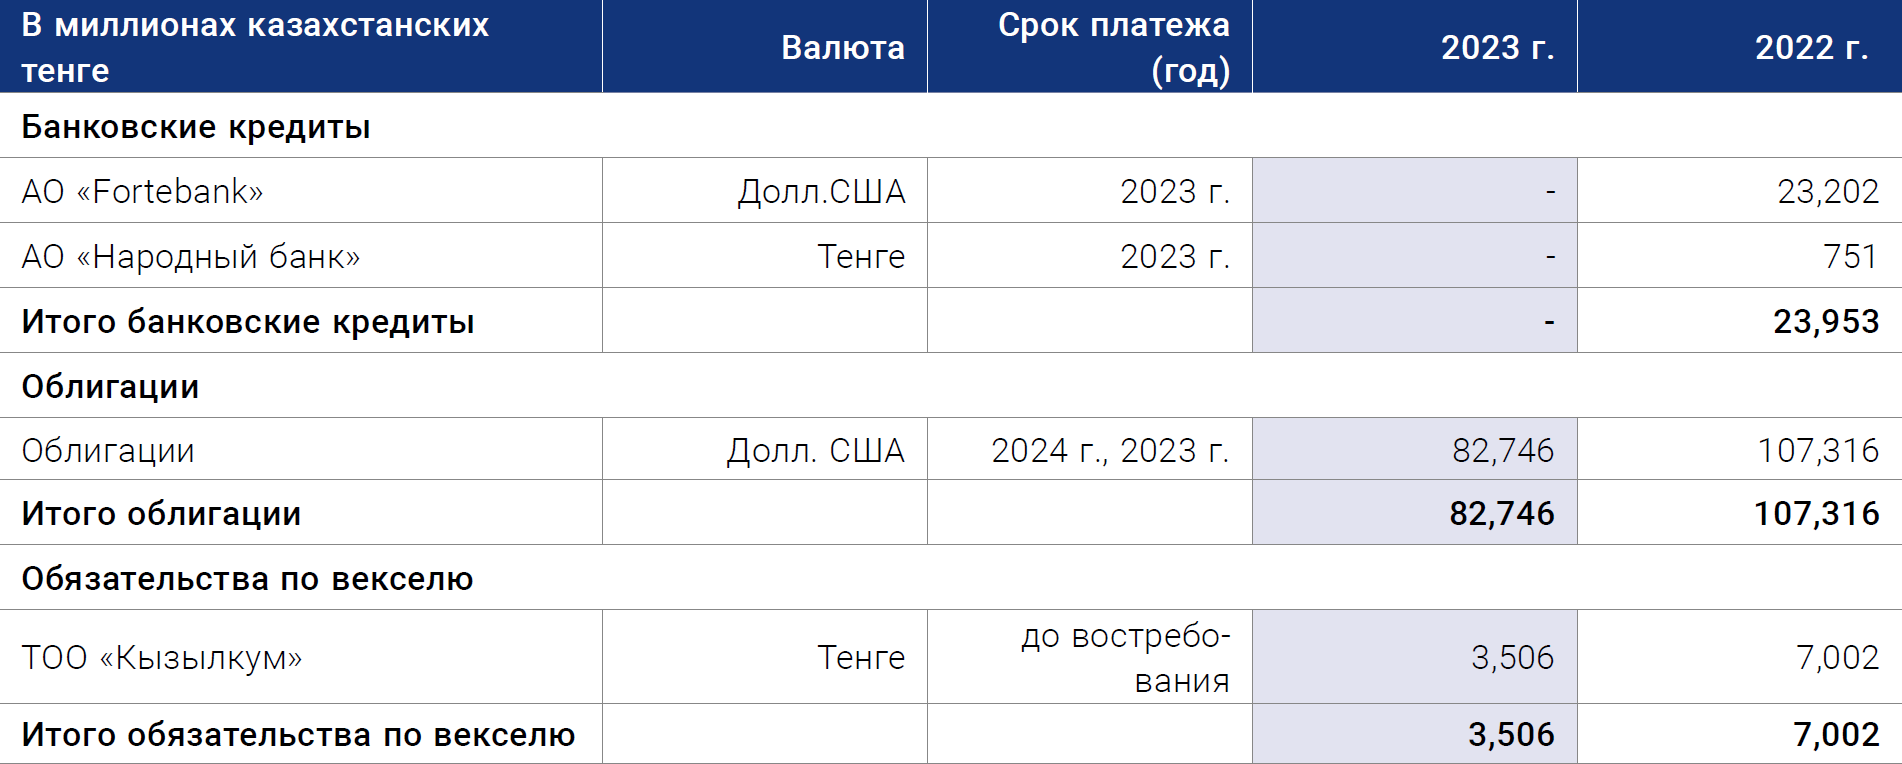Viewport: 1902px width, 764px height.
Task: Click Обязательства по векселю heading
Action: coord(247,579)
